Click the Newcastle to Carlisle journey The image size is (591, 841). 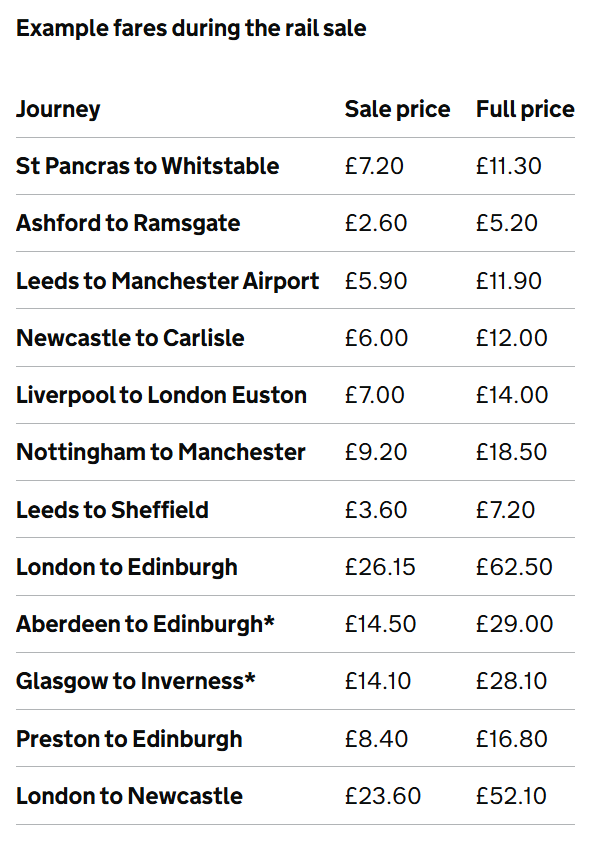pos(130,338)
